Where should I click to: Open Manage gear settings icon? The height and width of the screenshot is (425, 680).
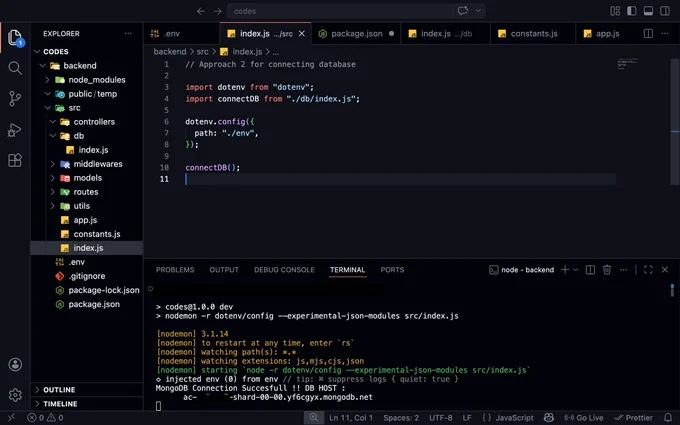[15, 395]
